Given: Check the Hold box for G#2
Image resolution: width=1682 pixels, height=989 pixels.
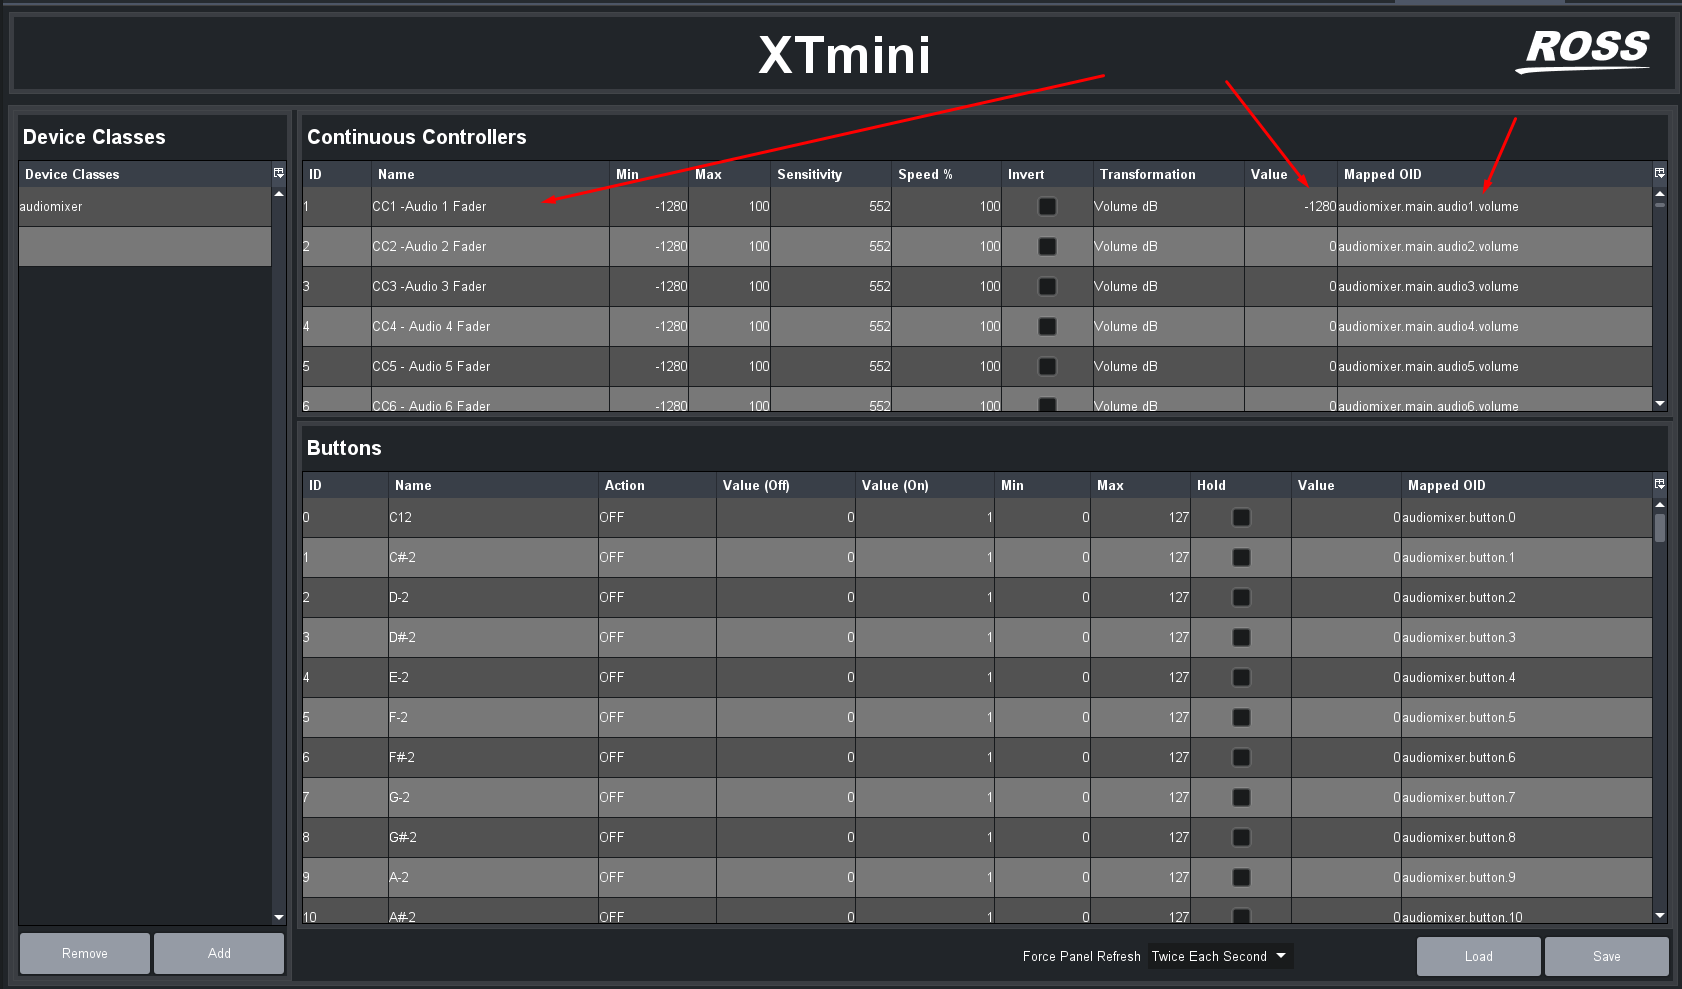Looking at the screenshot, I should coord(1241,837).
